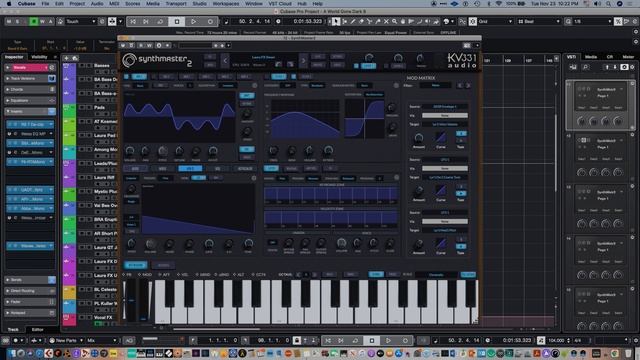This screenshot has width=640, height=360.
Task: Select the Vocal FX track
Action: coord(103,317)
